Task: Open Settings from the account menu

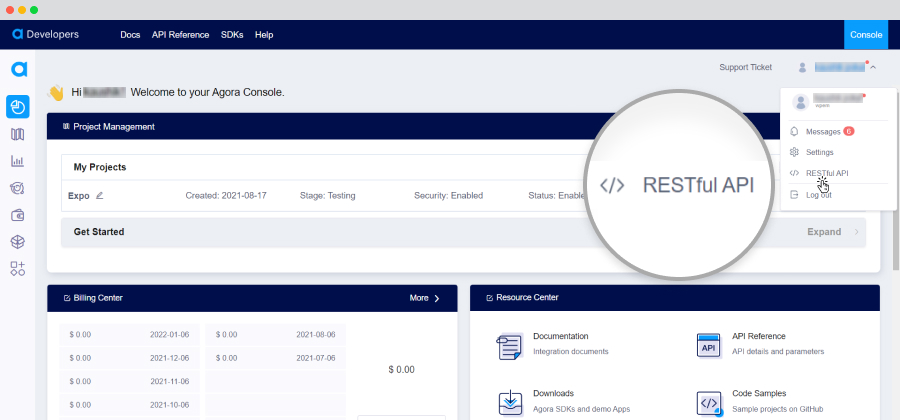Action: [820, 152]
